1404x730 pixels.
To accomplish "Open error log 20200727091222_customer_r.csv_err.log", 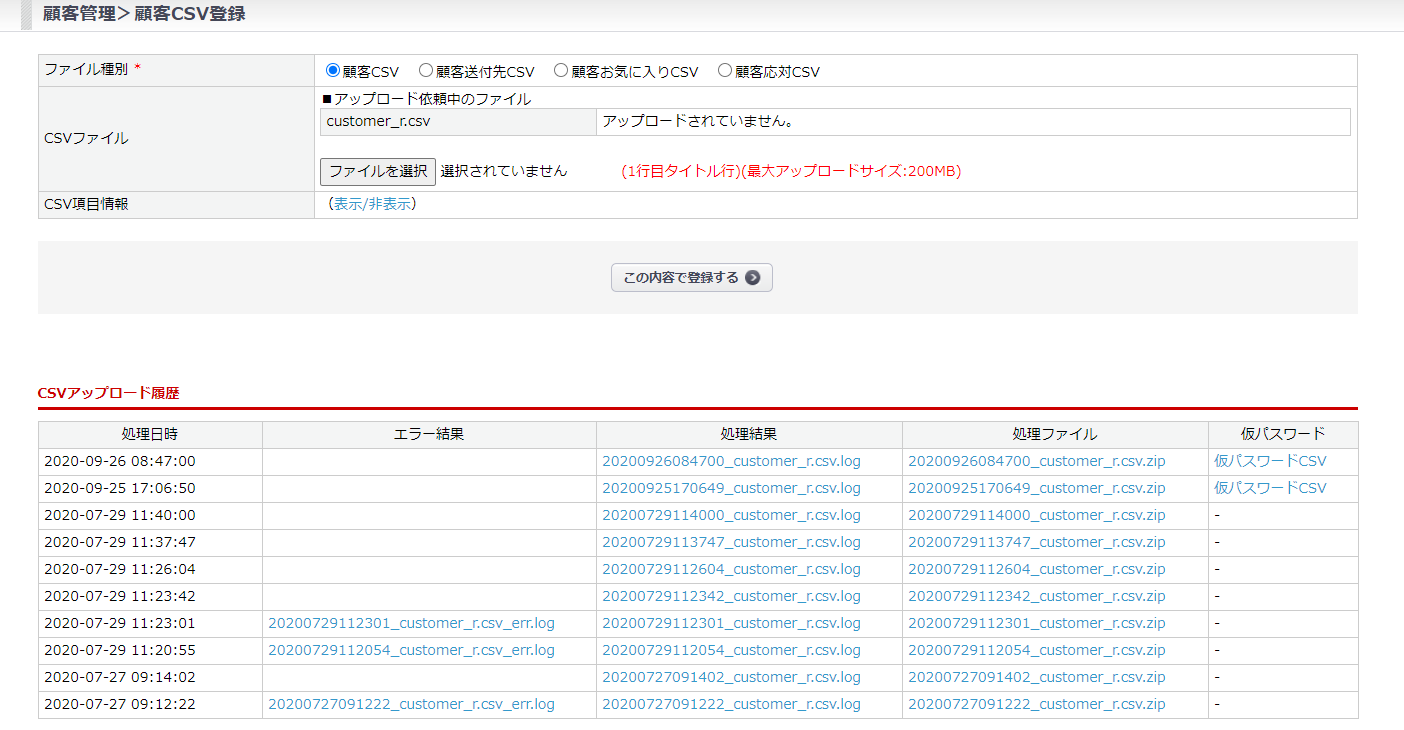I will click(x=411, y=704).
